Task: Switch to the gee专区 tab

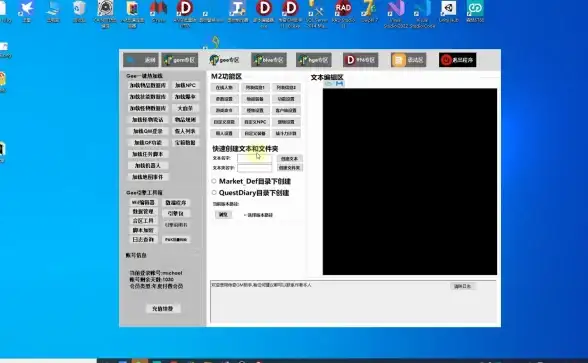Action: click(224, 60)
